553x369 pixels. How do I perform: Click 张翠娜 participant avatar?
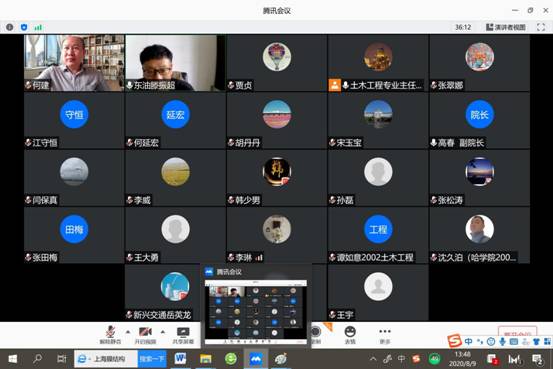click(479, 57)
